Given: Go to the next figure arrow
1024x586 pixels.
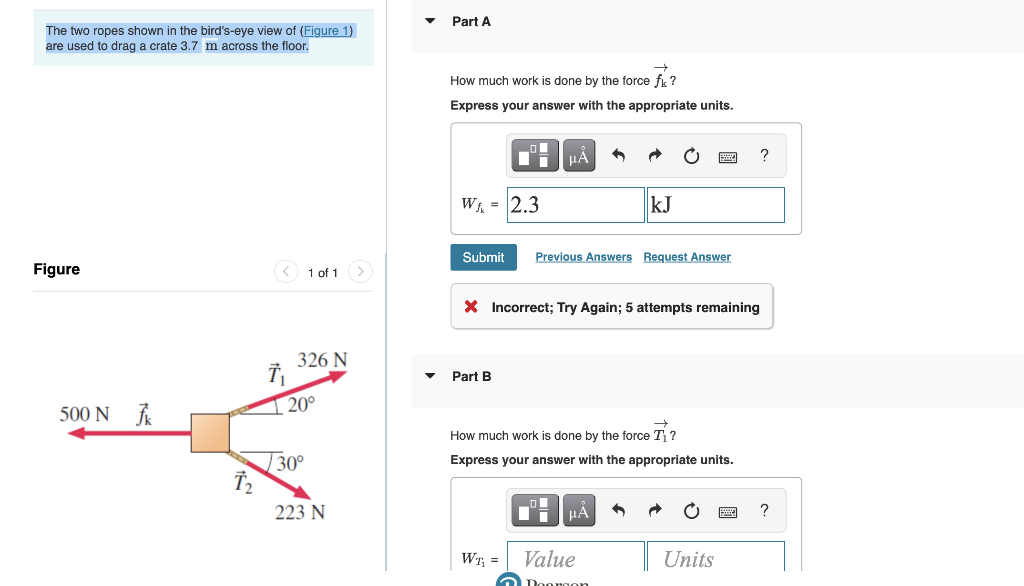Looking at the screenshot, I should [x=360, y=271].
